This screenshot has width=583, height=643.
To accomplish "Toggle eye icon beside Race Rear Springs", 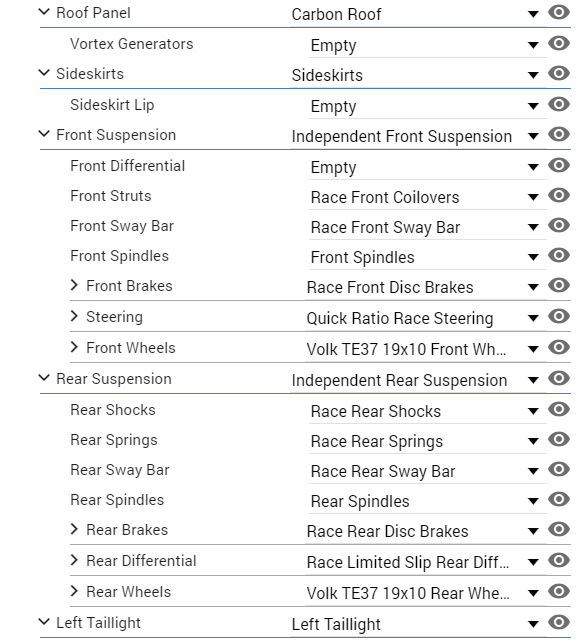I will pos(559,439).
